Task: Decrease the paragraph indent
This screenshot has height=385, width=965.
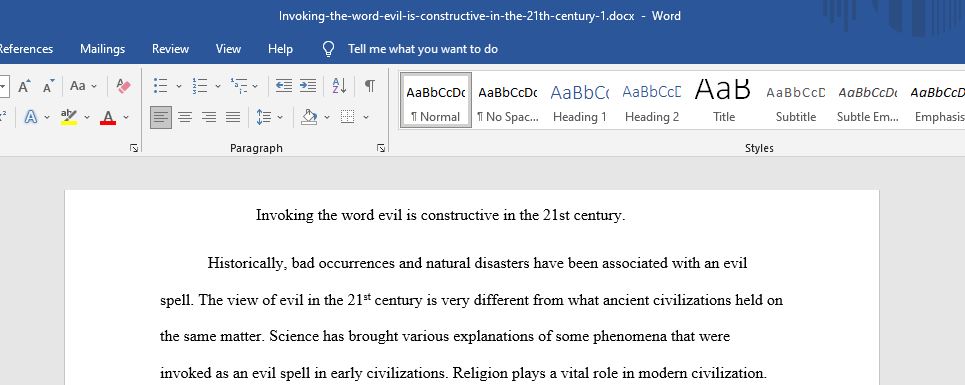Action: tap(284, 86)
